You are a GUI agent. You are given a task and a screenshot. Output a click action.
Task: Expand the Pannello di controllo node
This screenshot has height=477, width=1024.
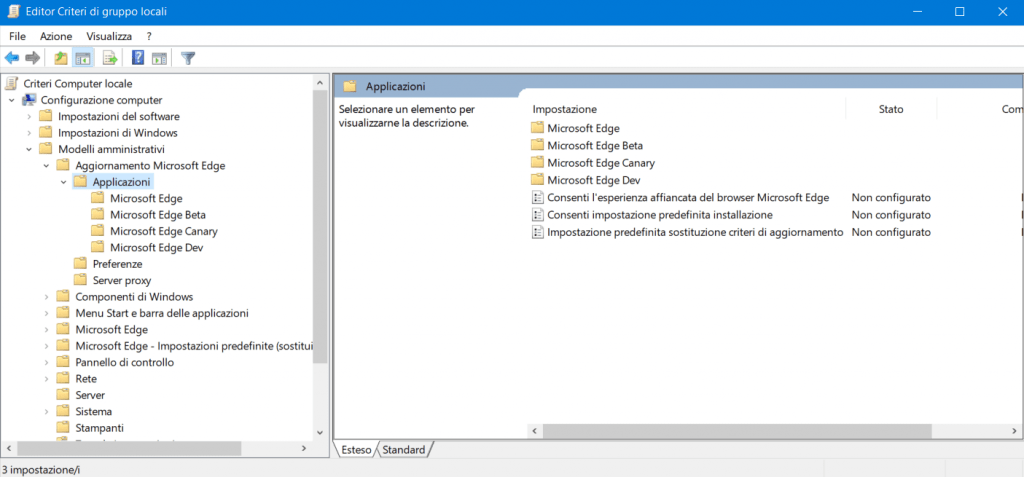pyautogui.click(x=46, y=362)
